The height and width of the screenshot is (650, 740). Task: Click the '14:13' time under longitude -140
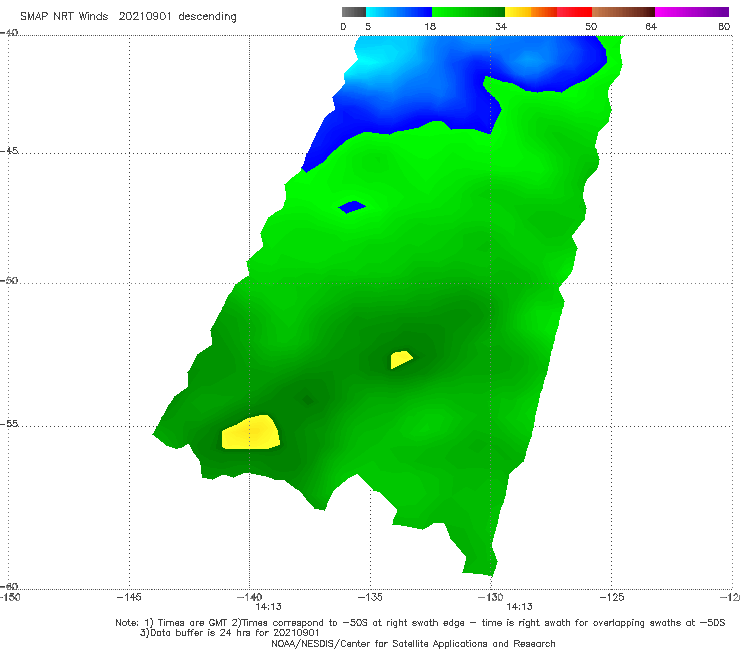[269, 607]
